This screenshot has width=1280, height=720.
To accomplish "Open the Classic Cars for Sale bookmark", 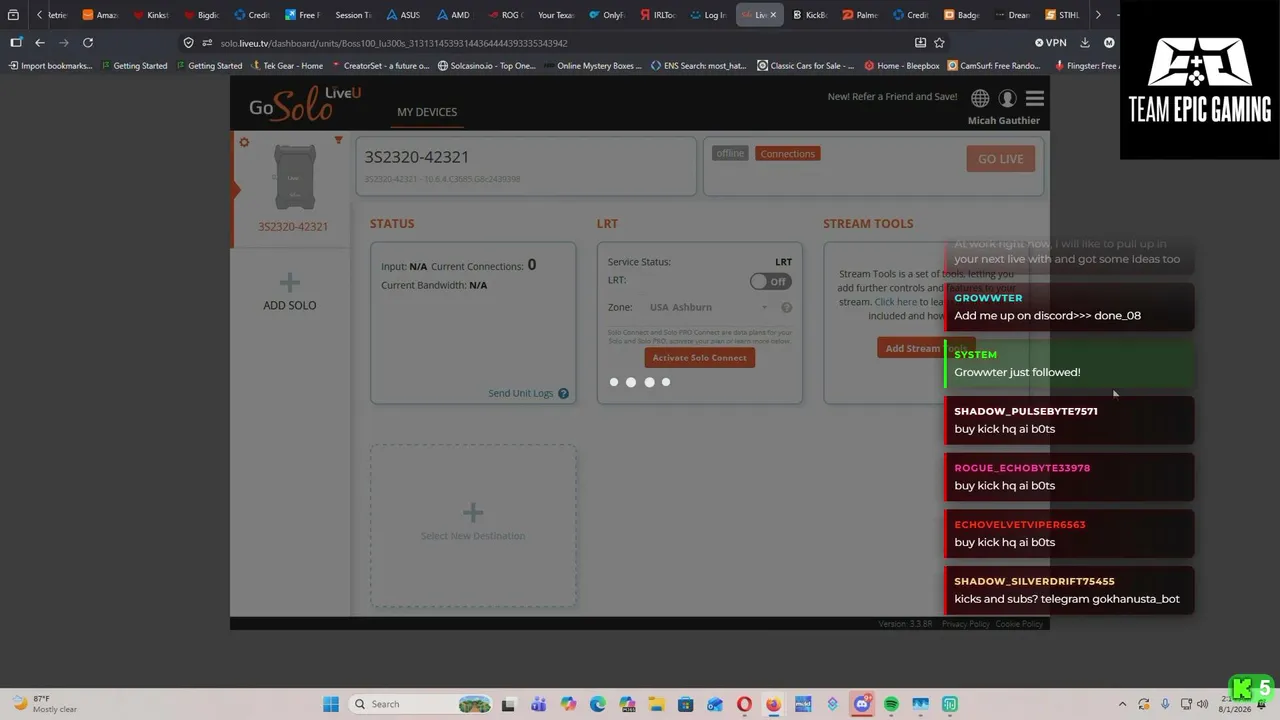I will point(806,66).
